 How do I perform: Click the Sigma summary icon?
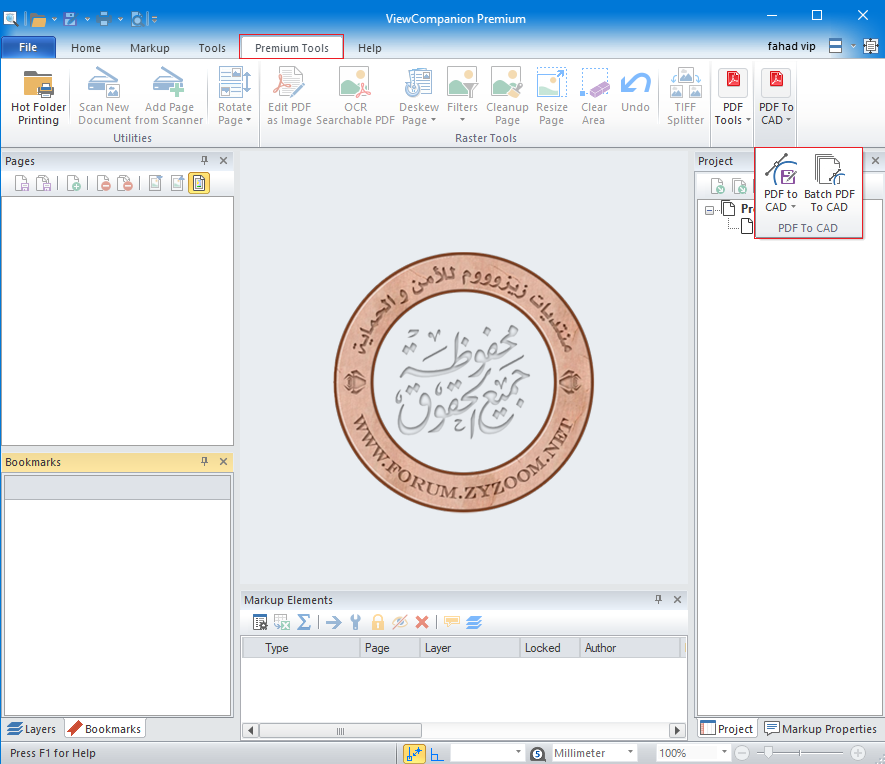(304, 622)
